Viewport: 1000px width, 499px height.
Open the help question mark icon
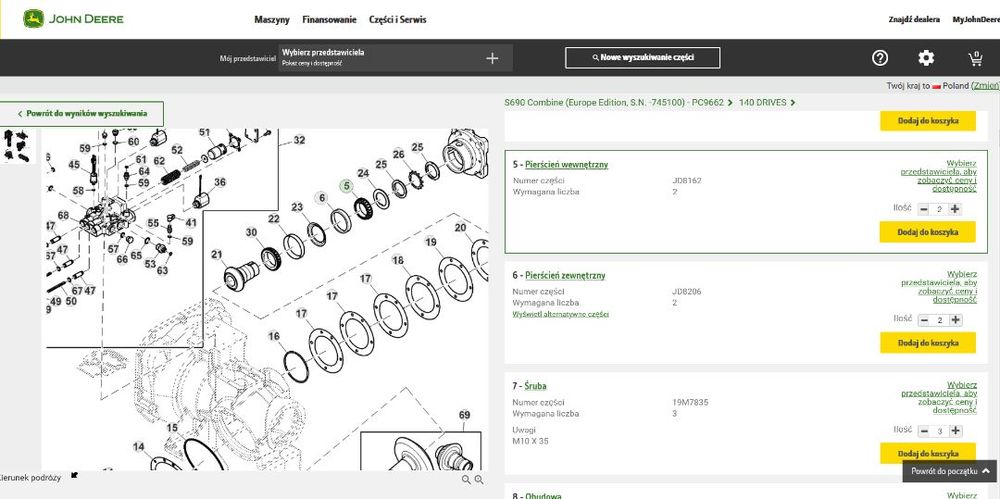(880, 58)
